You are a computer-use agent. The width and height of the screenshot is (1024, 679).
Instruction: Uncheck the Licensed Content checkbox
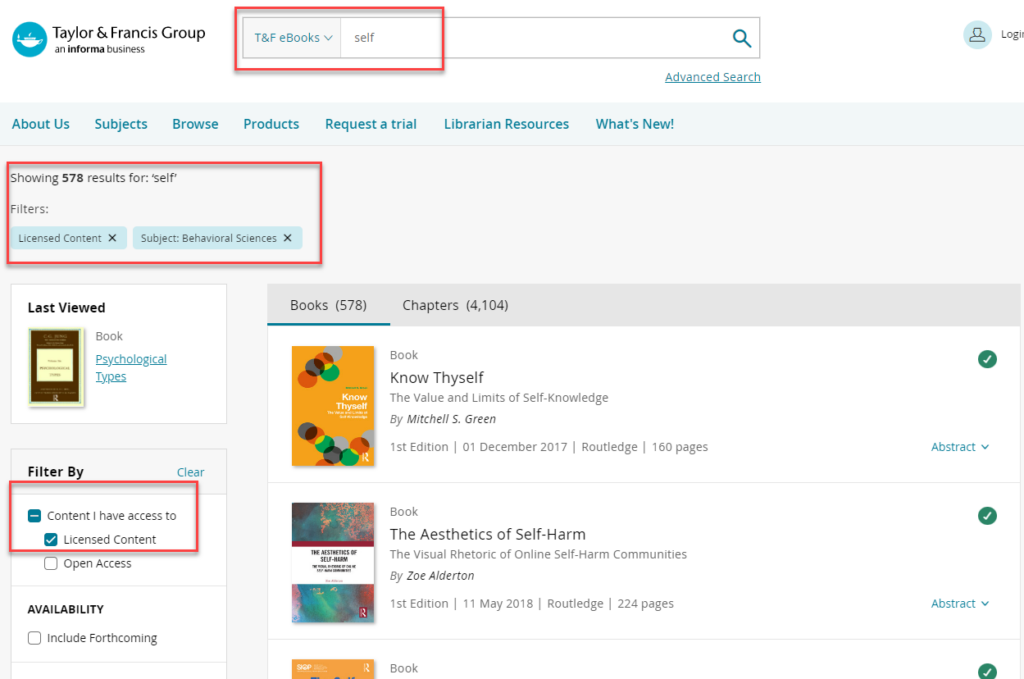pyautogui.click(x=51, y=539)
